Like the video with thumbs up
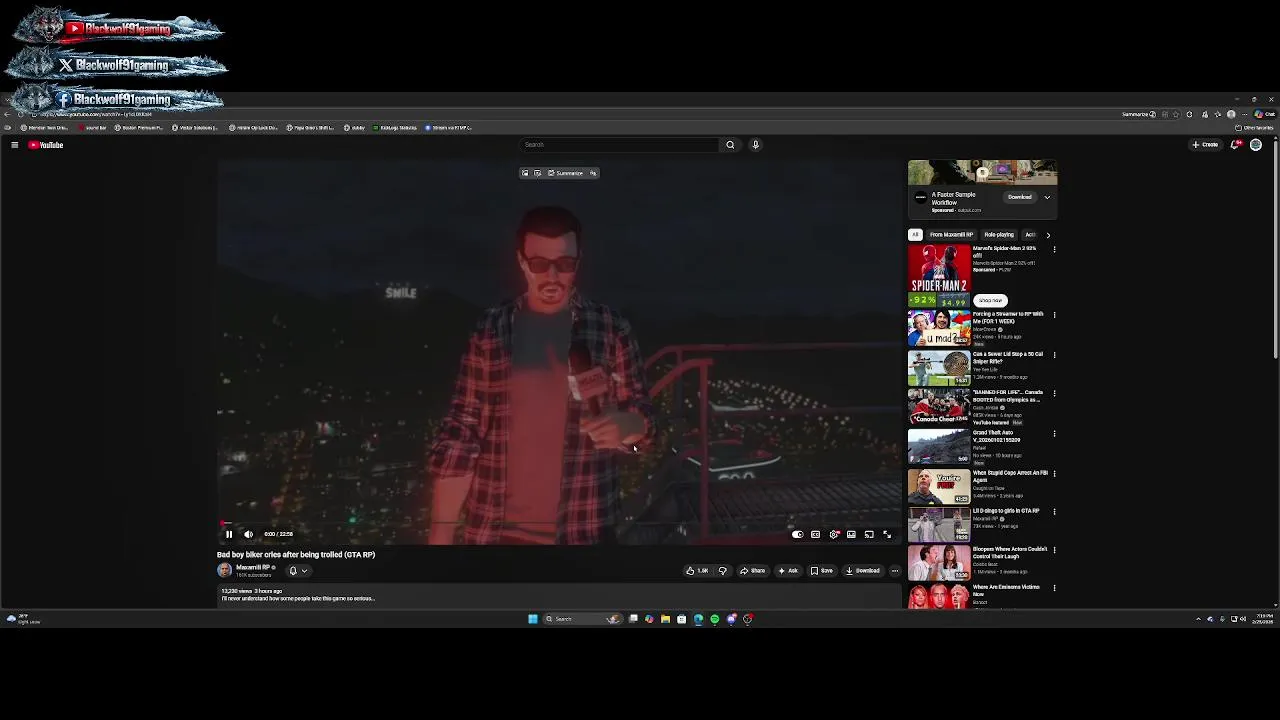 697,571
